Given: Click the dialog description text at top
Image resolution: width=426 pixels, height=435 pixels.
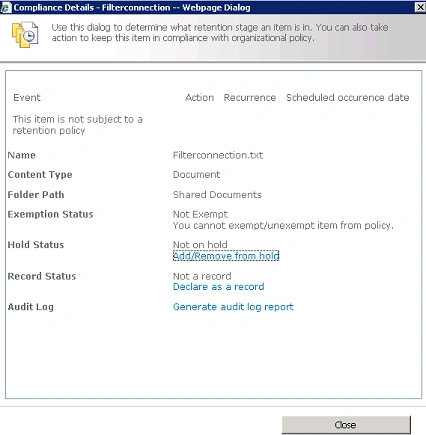Looking at the screenshot, I should 220,33.
